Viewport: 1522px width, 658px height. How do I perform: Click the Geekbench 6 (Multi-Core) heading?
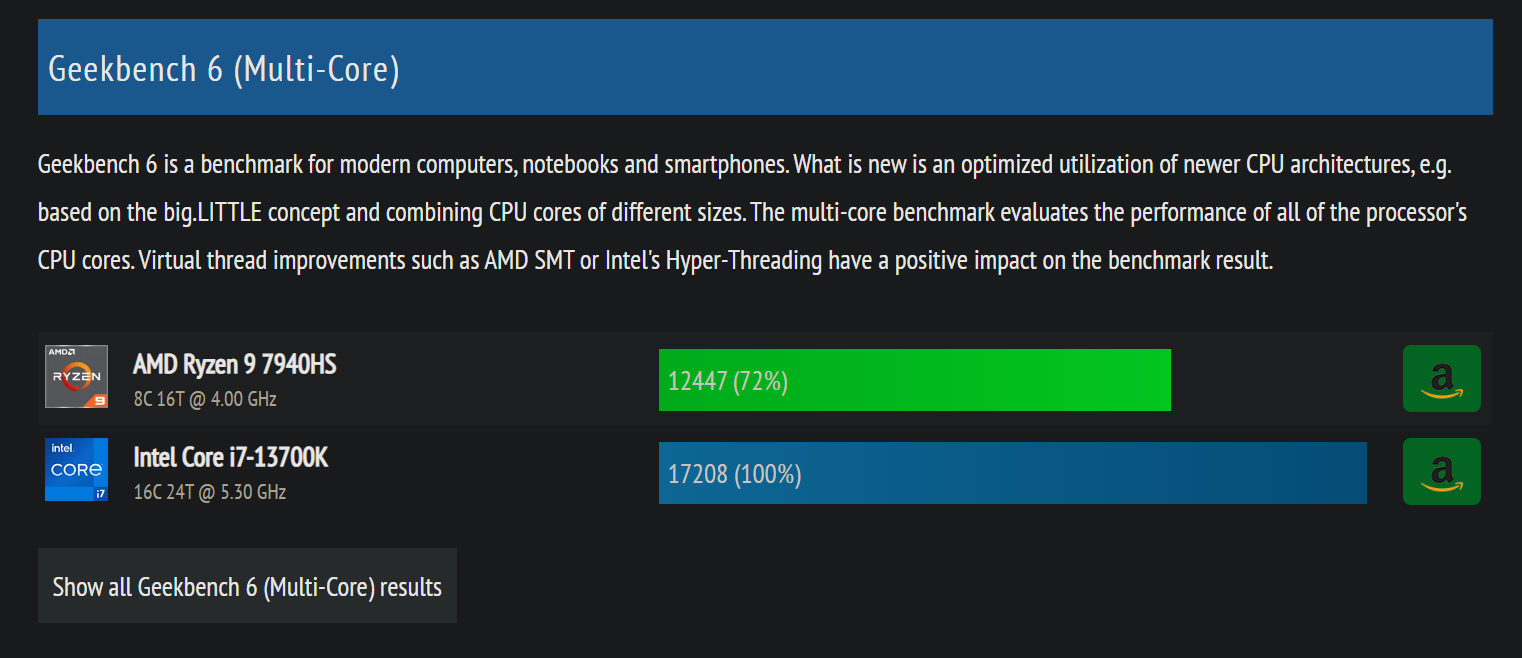coord(224,70)
